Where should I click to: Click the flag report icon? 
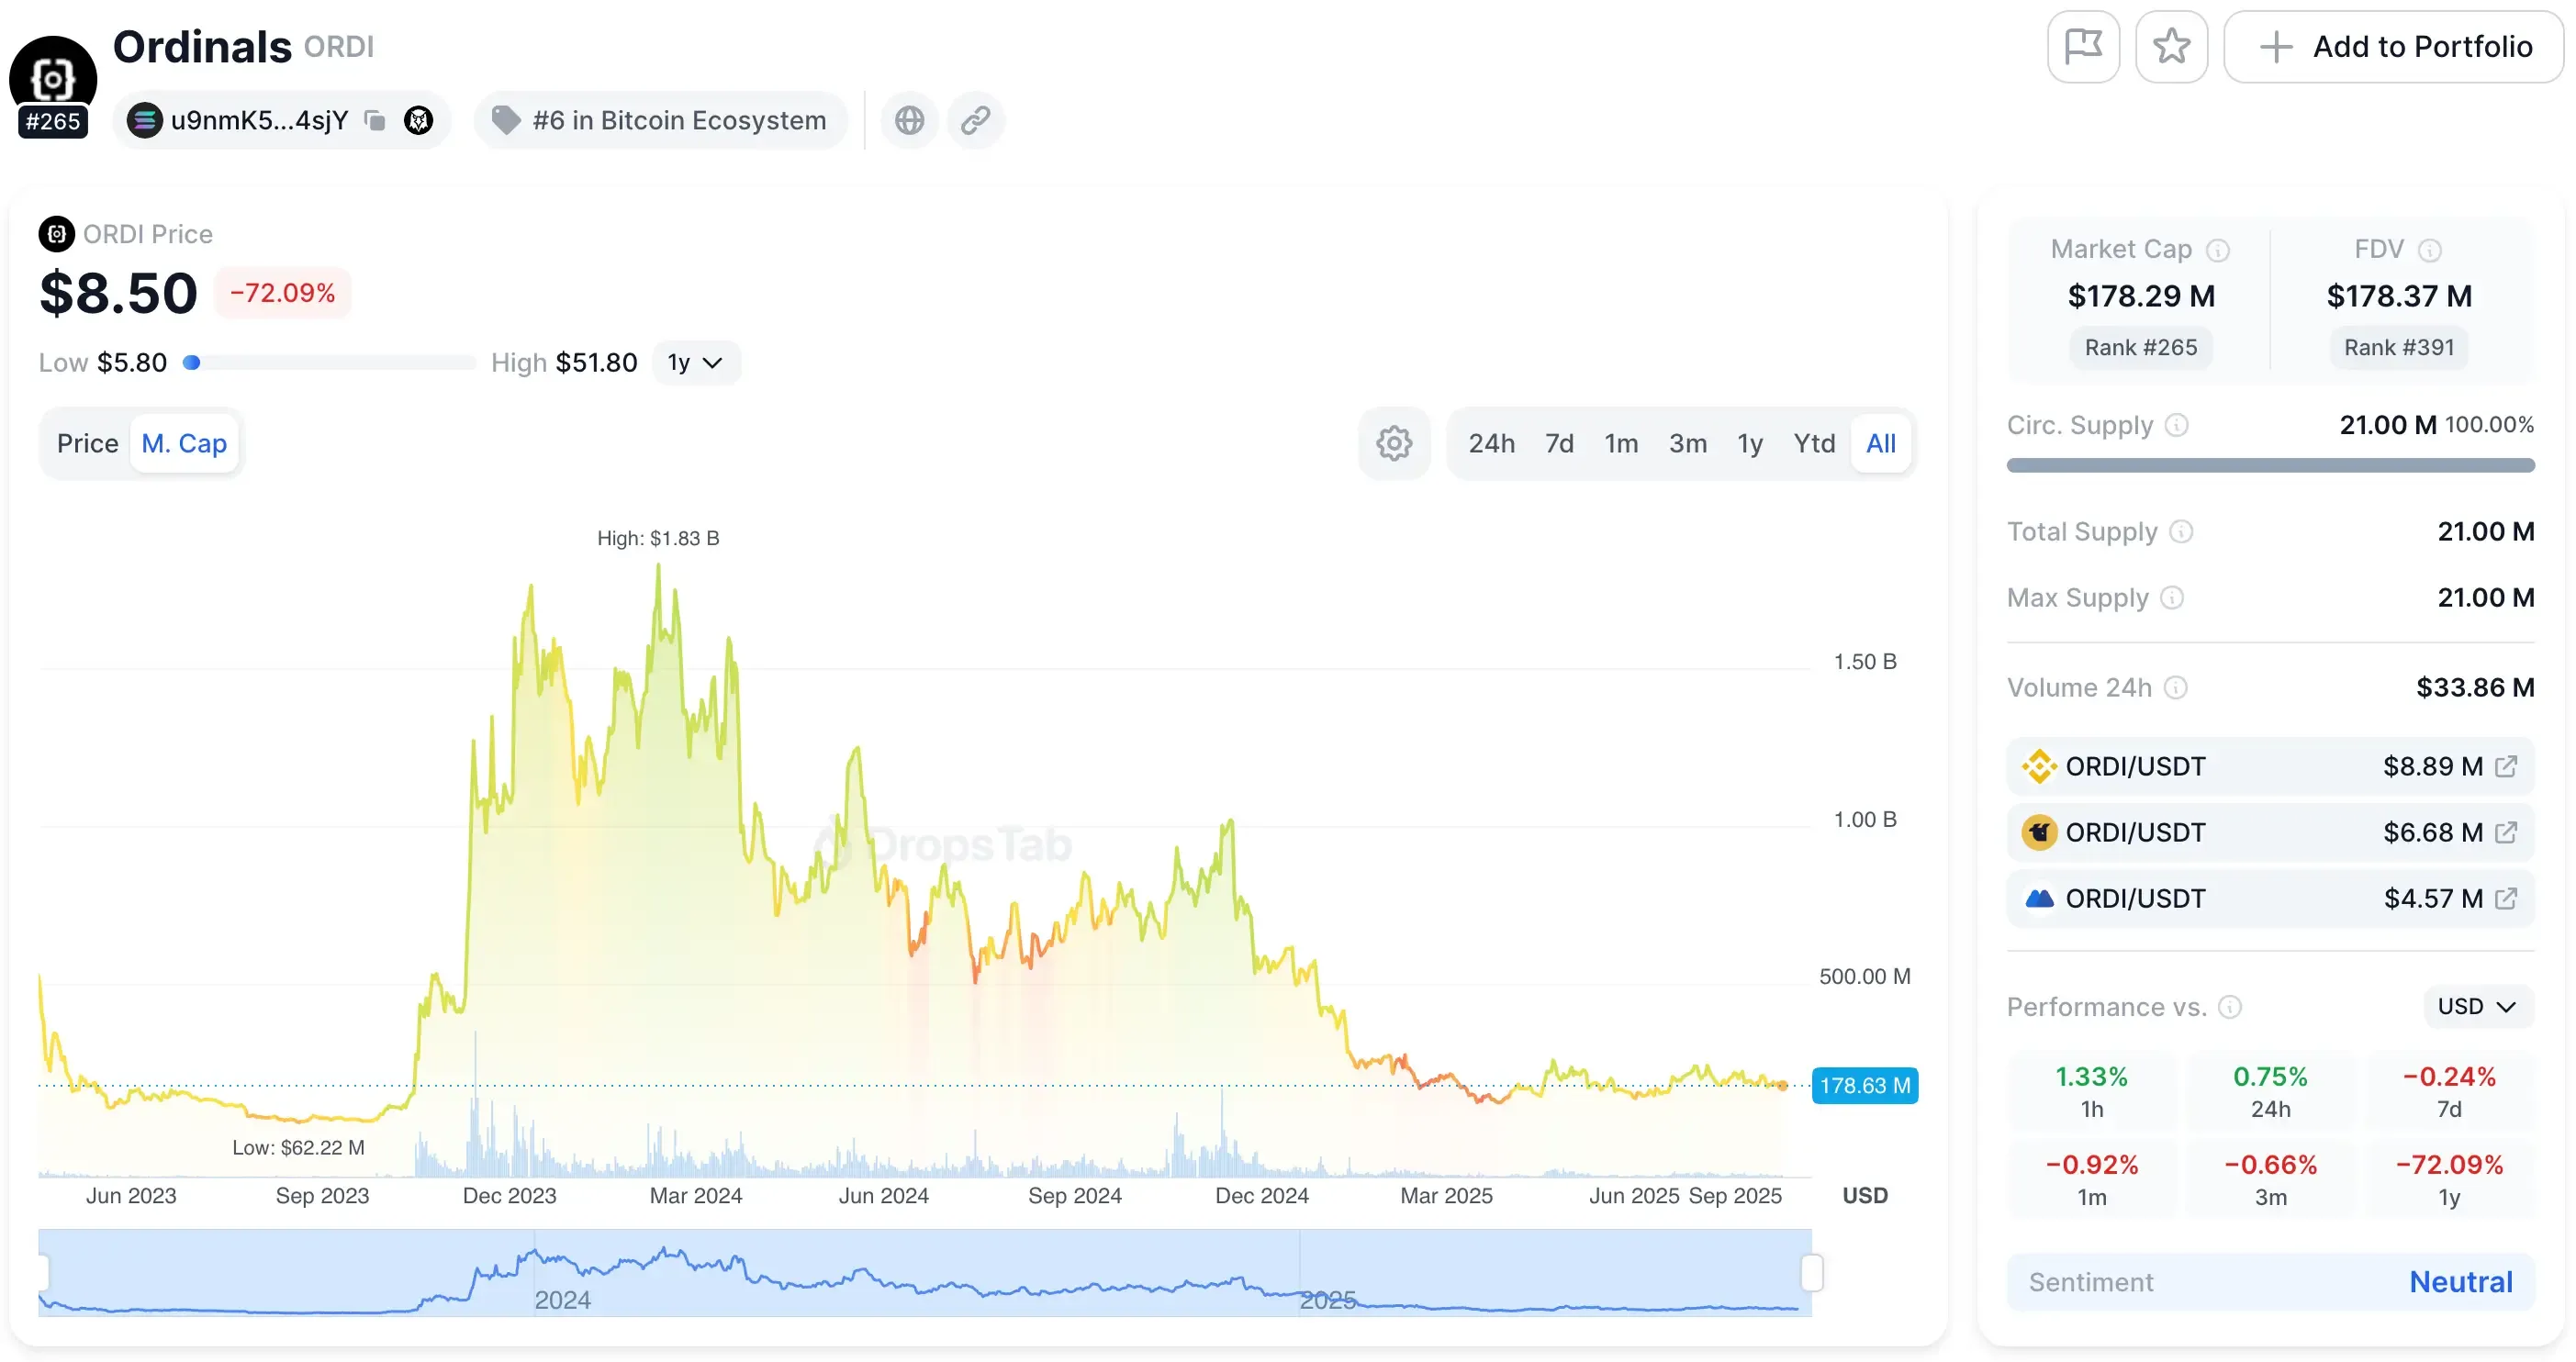pyautogui.click(x=2084, y=46)
